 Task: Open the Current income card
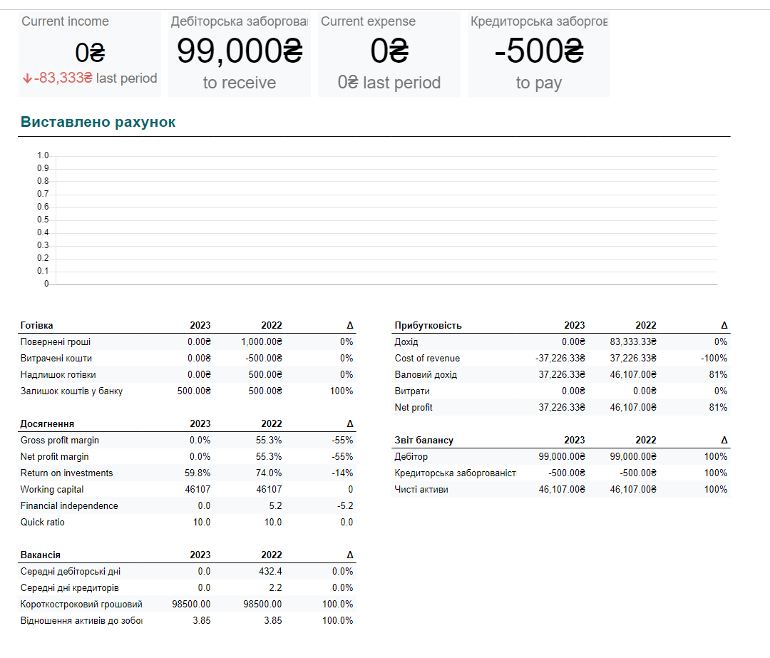tap(89, 54)
